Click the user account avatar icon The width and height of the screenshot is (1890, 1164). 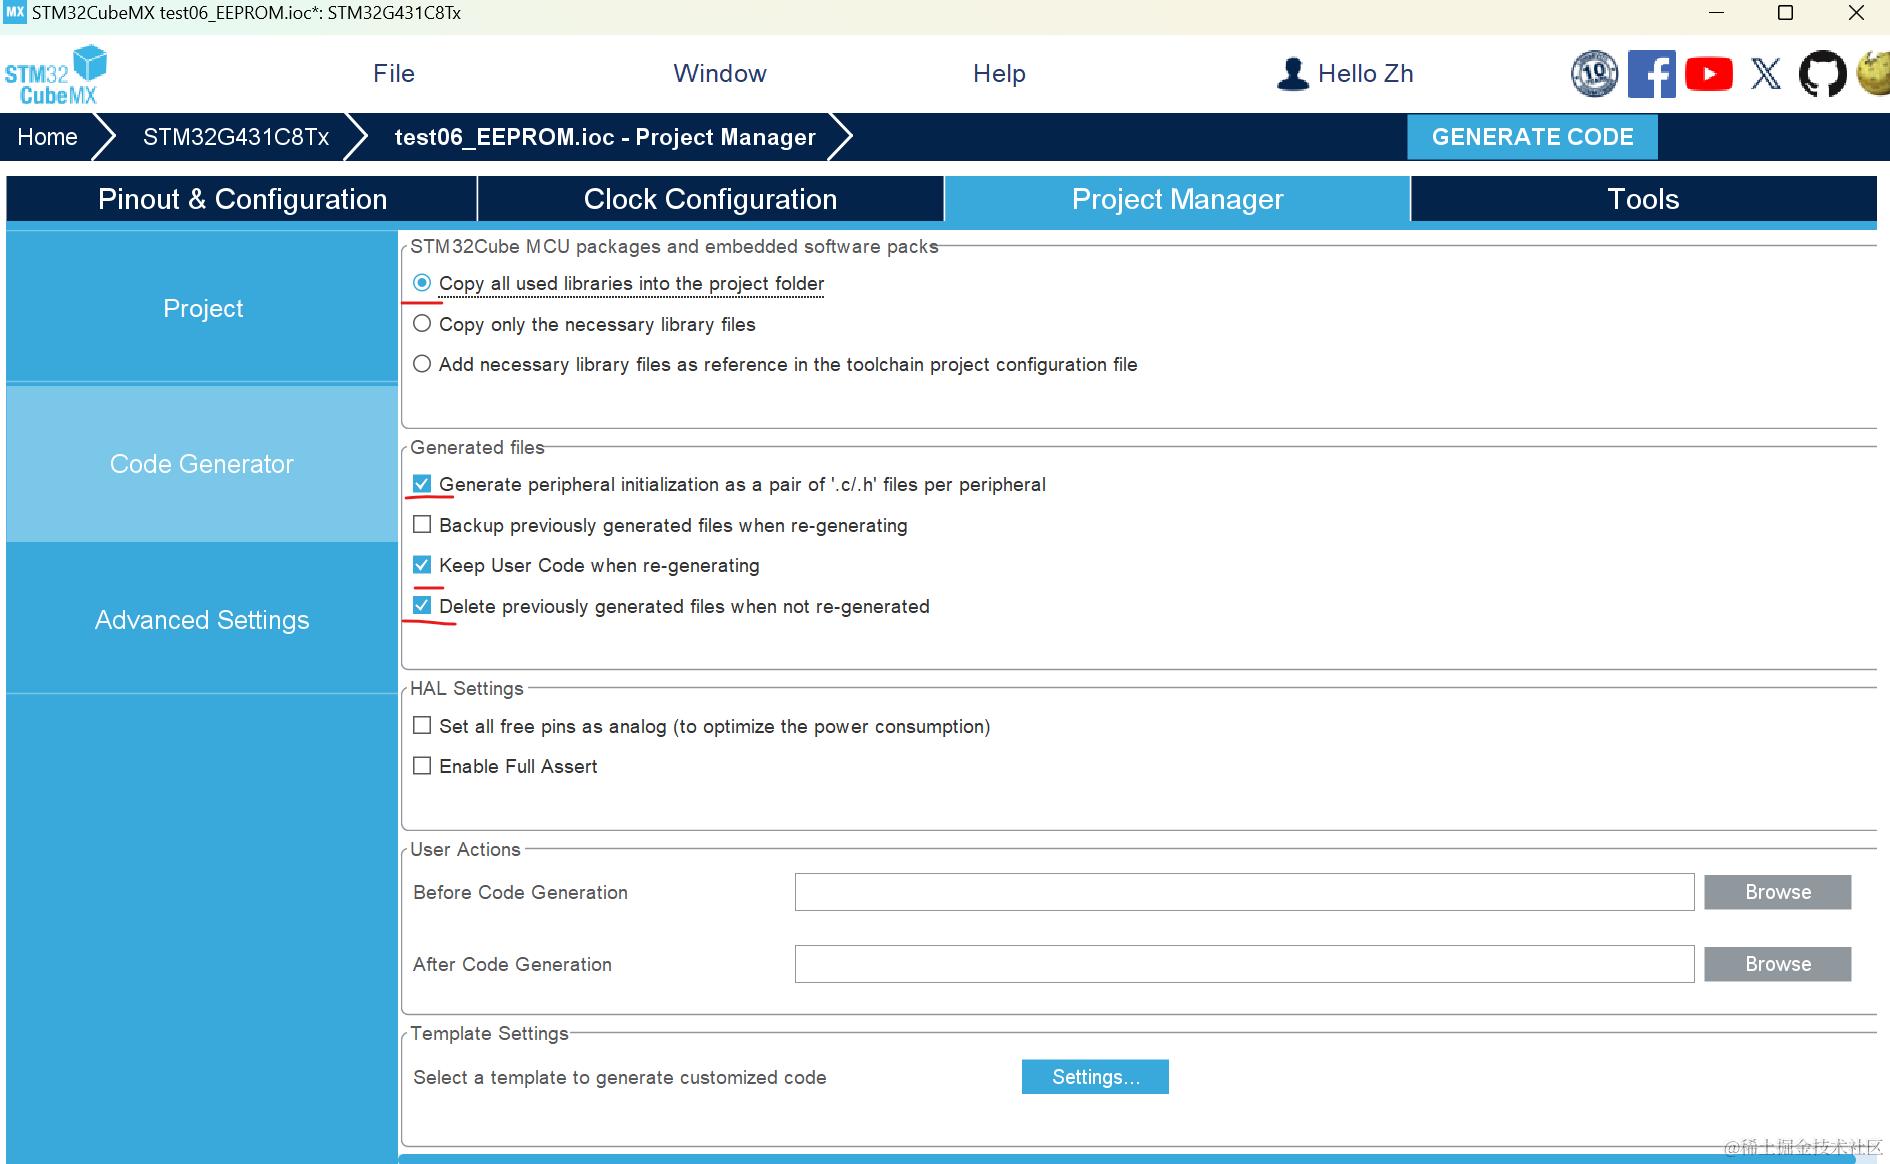1293,74
